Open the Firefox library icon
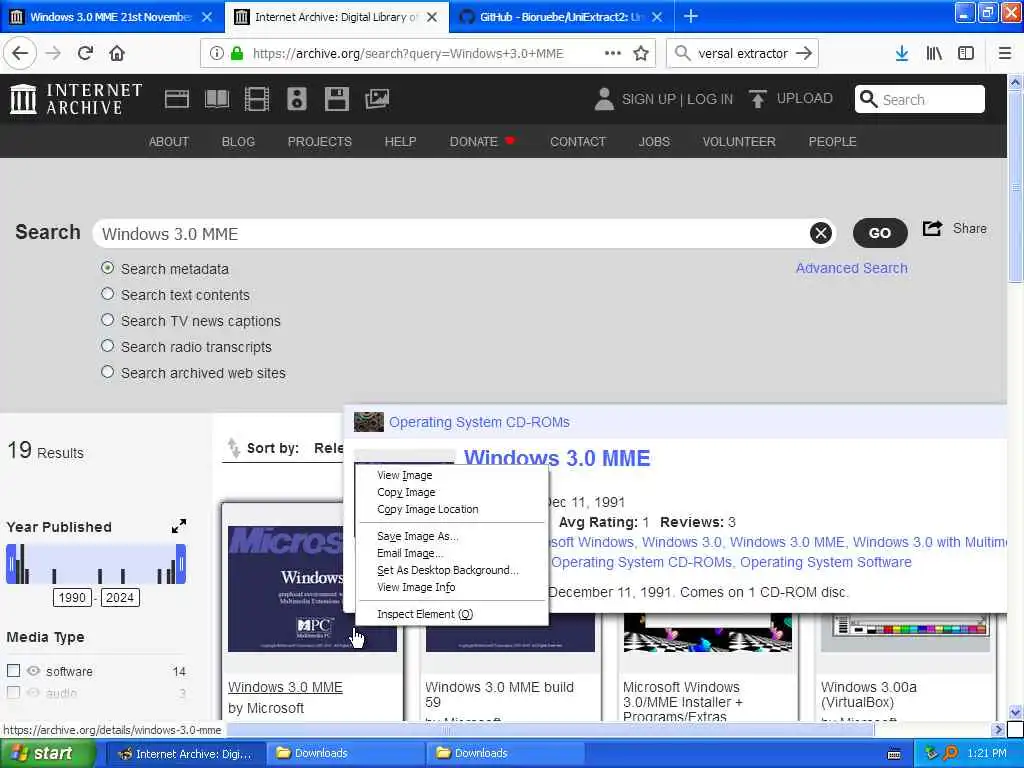This screenshot has height=768, width=1024. 934,54
